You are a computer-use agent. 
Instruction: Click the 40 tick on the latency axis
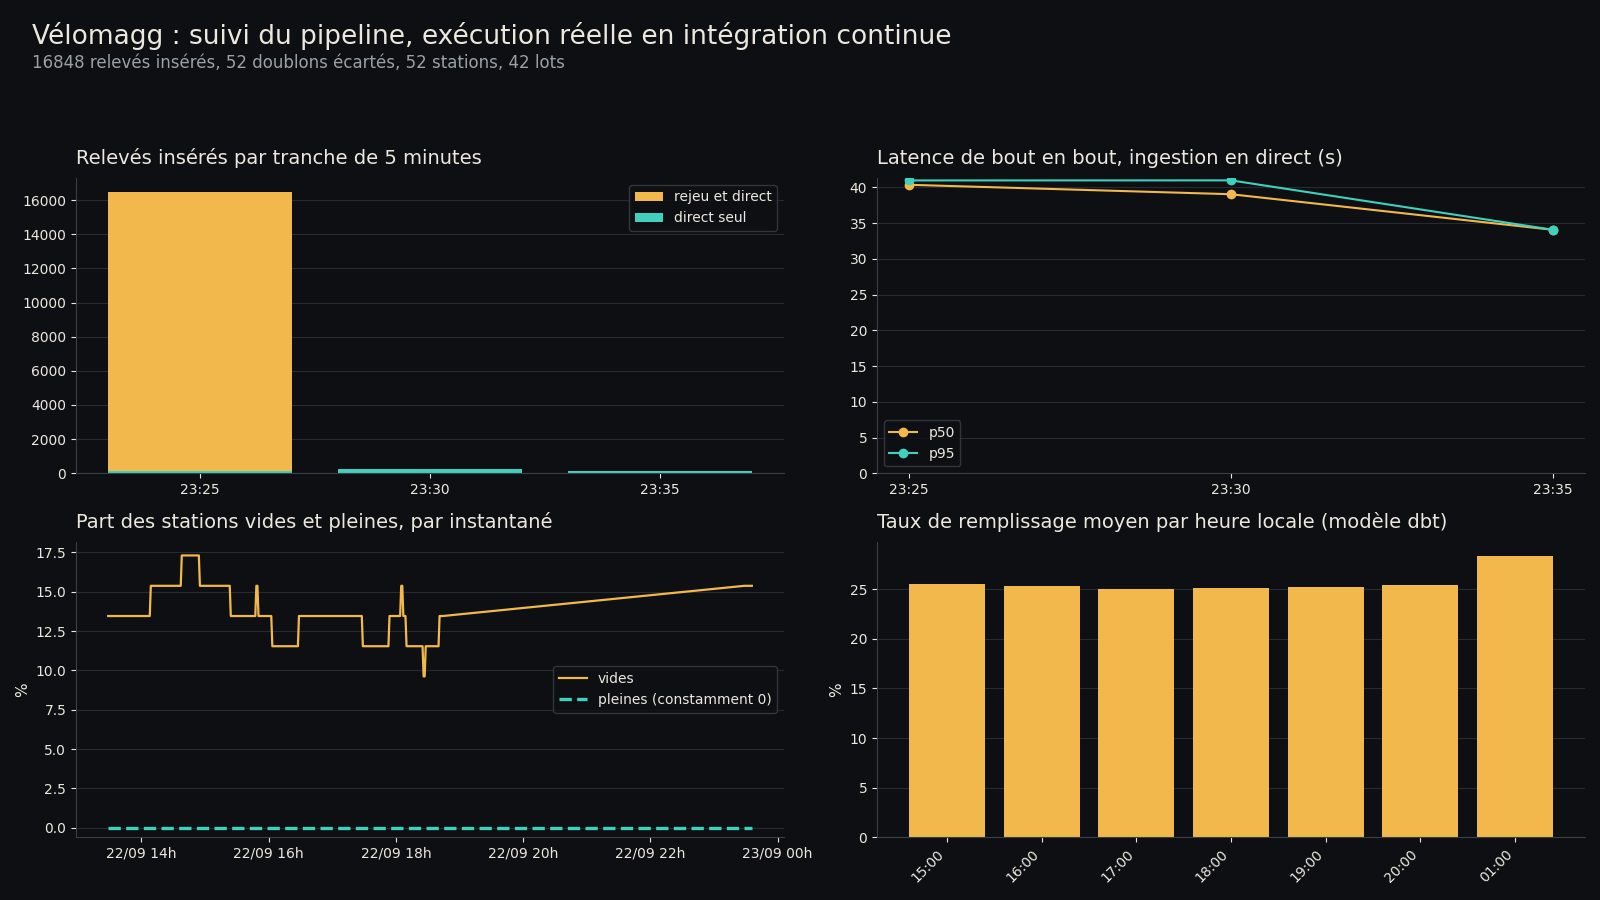pos(858,188)
